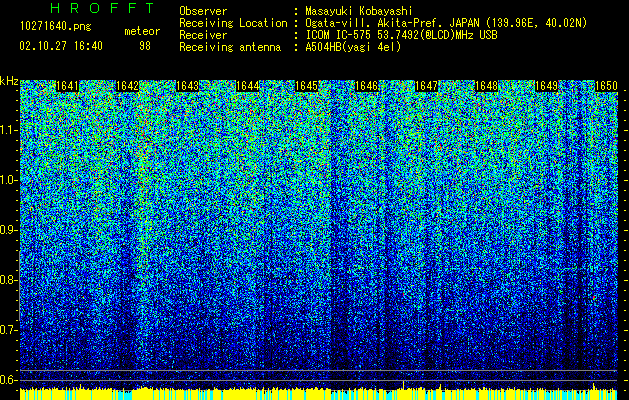The height and width of the screenshot is (400, 629).
Task: Click the 1646 time marker
Action: click(x=367, y=86)
